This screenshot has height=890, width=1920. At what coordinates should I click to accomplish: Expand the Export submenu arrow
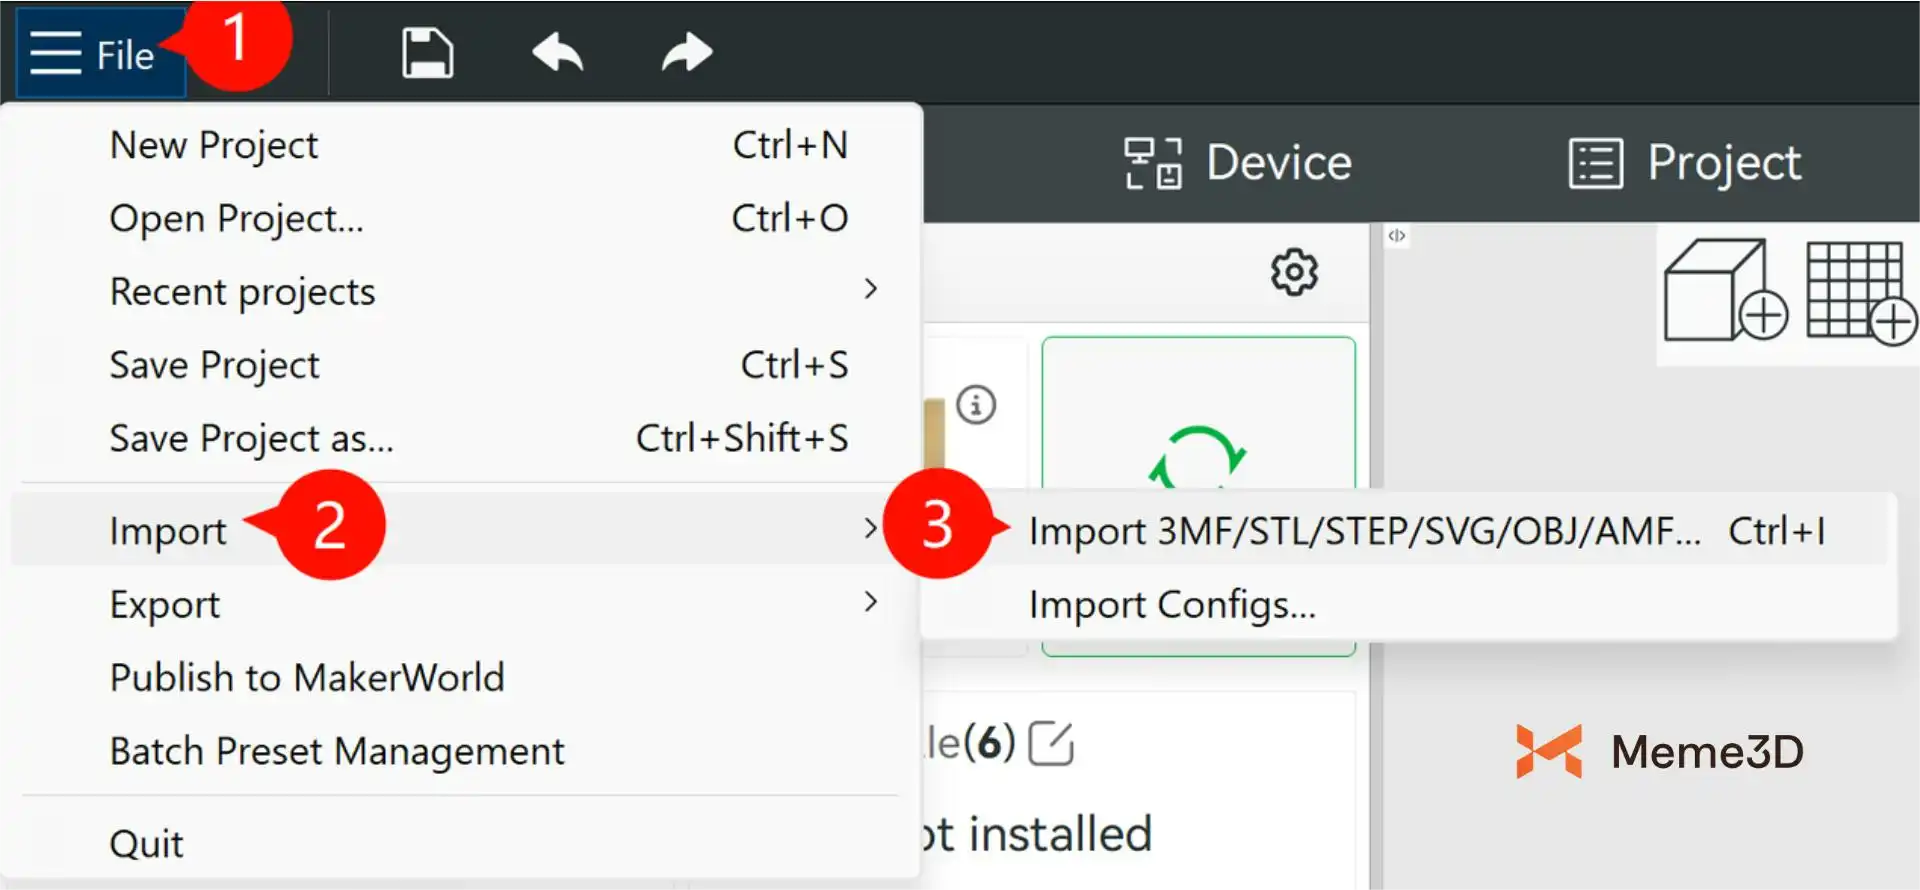(x=870, y=603)
